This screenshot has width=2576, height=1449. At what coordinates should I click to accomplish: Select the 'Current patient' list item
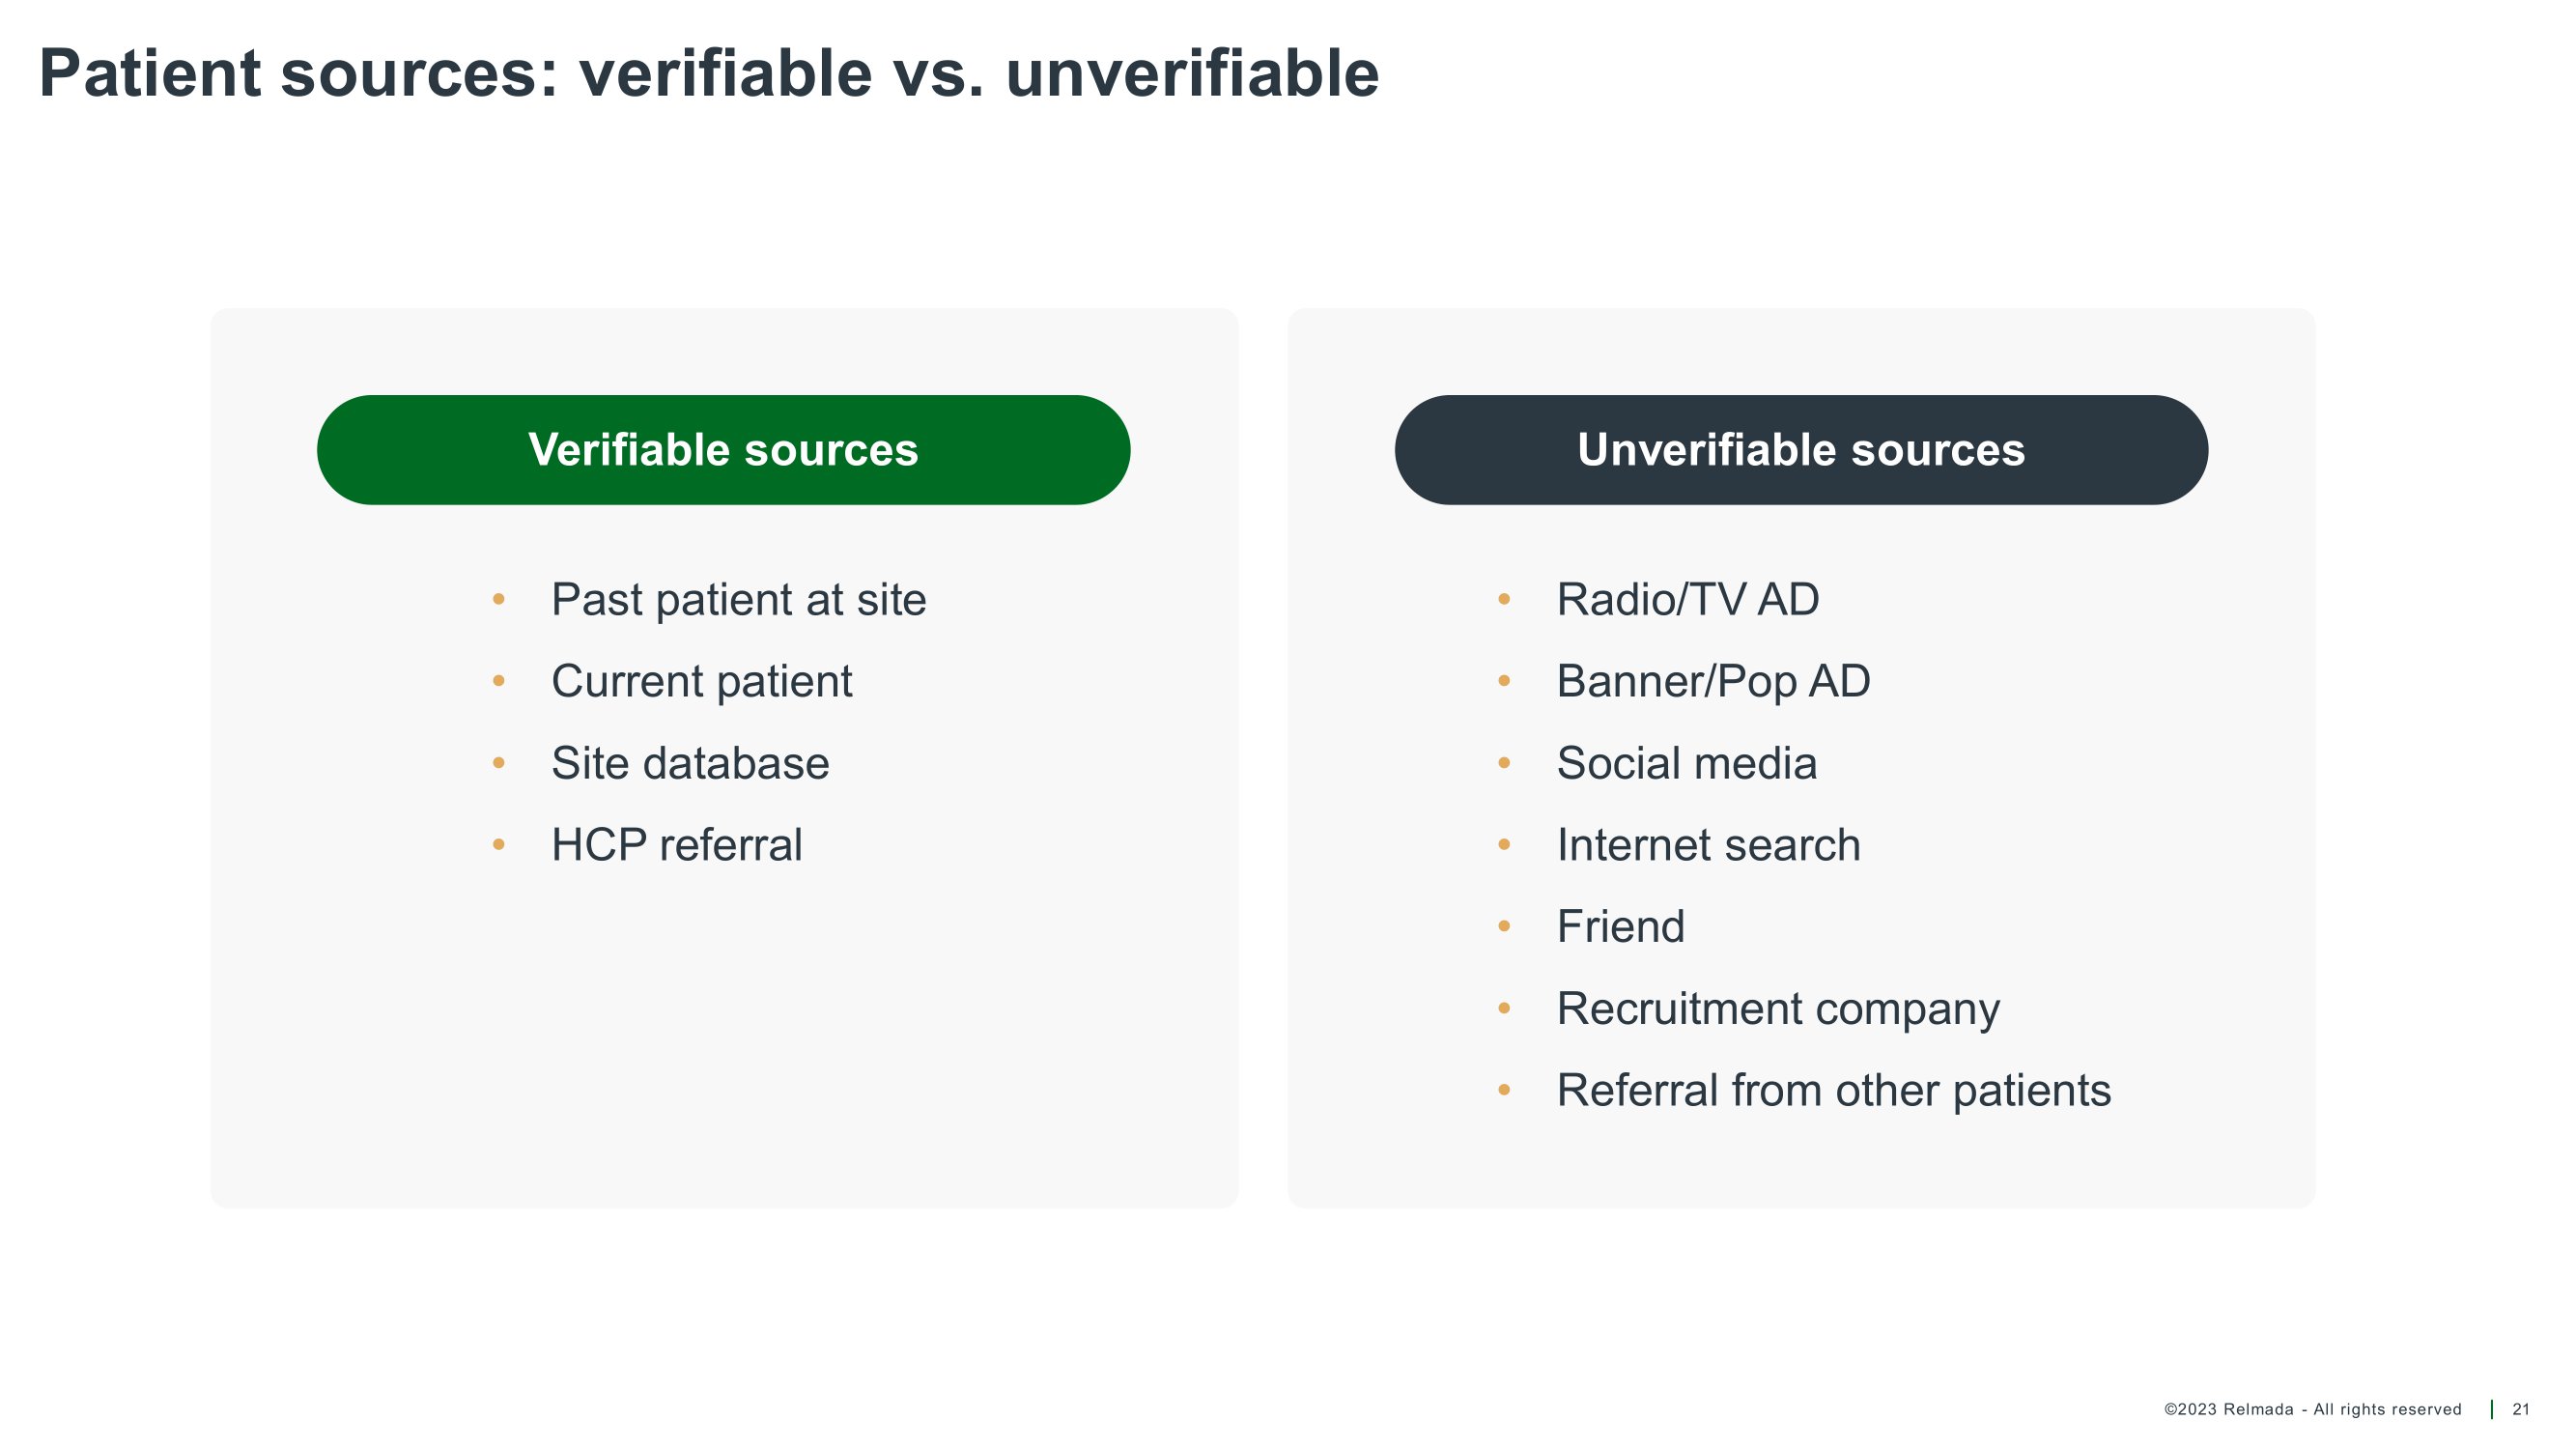pos(701,682)
